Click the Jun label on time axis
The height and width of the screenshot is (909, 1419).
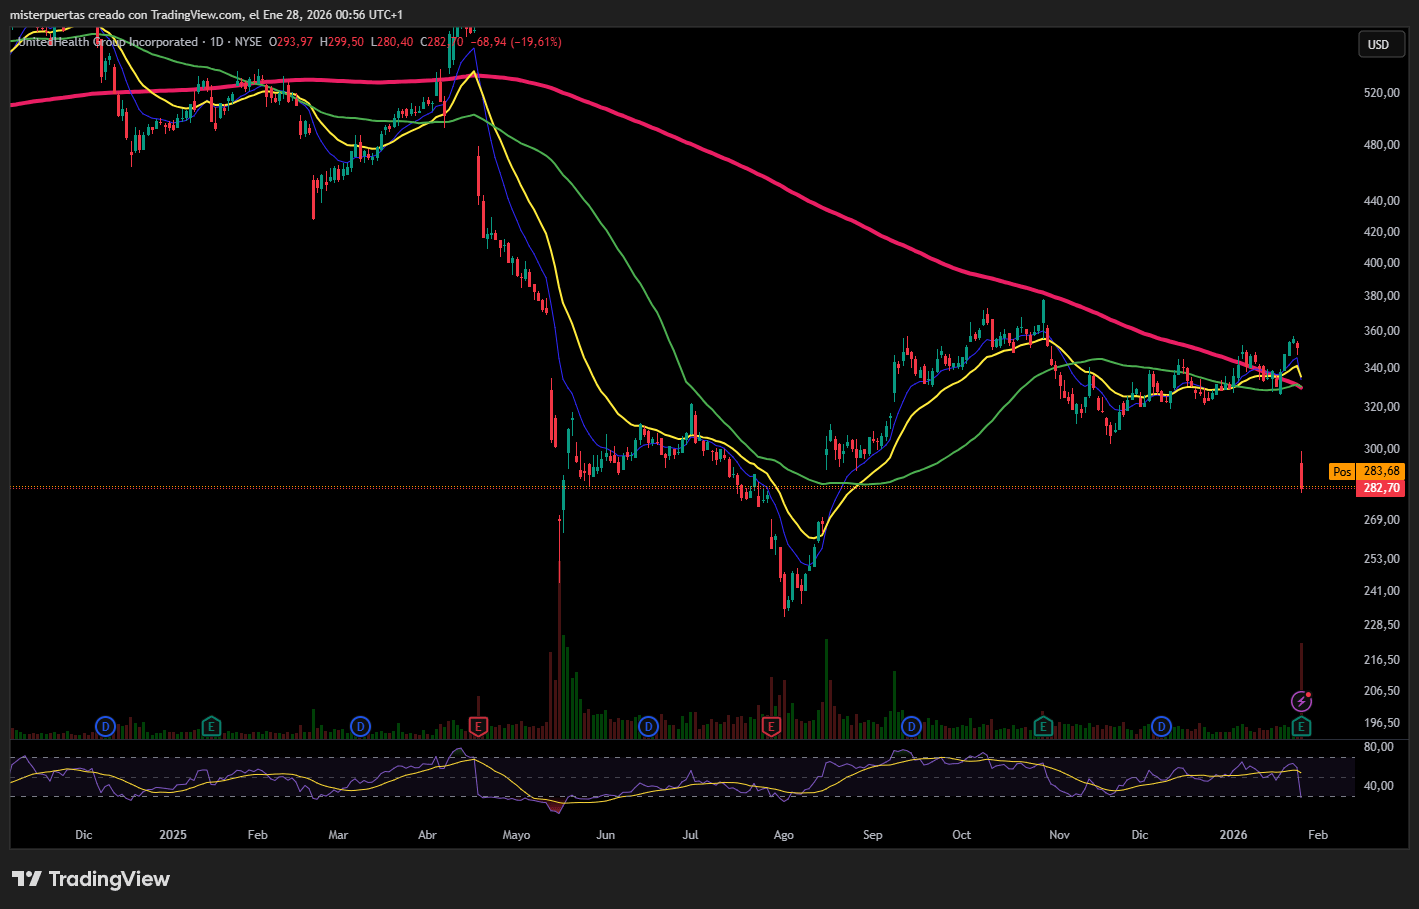pos(605,835)
